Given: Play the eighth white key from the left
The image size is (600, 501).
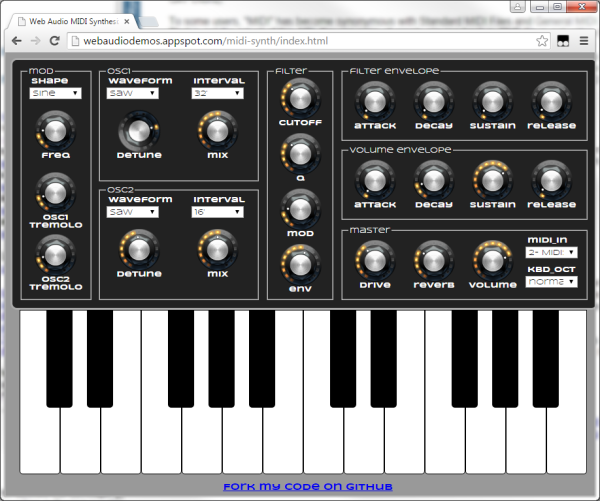Looking at the screenshot, I should coord(323,440).
